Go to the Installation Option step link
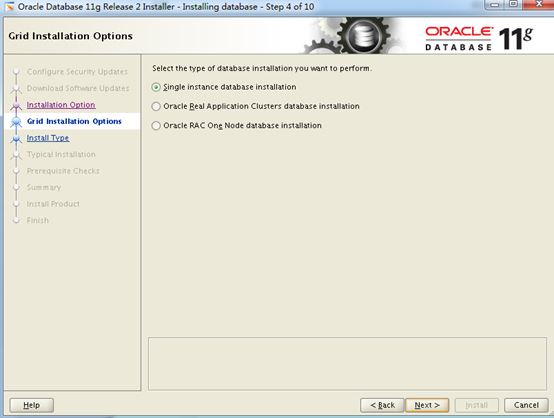This screenshot has height=418, width=554. click(x=61, y=105)
